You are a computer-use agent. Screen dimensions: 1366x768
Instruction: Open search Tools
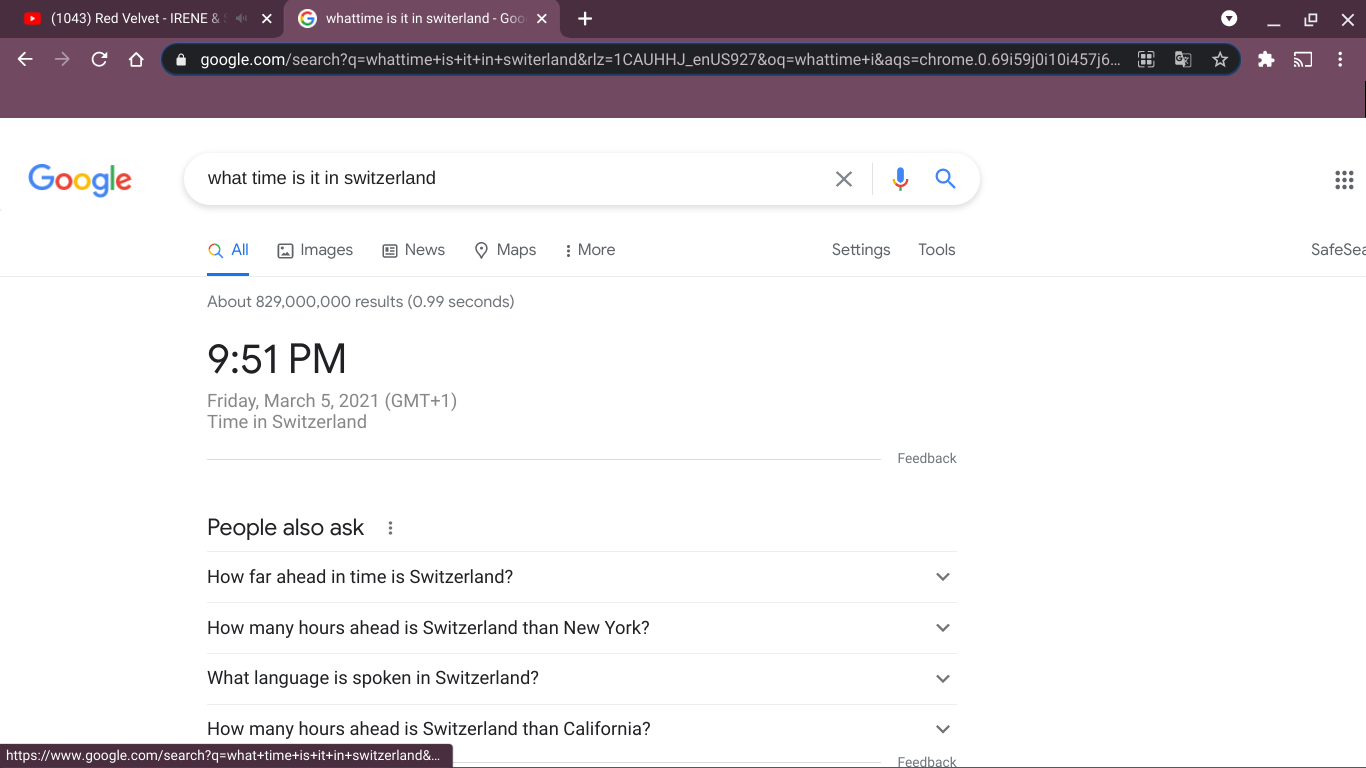click(x=937, y=250)
